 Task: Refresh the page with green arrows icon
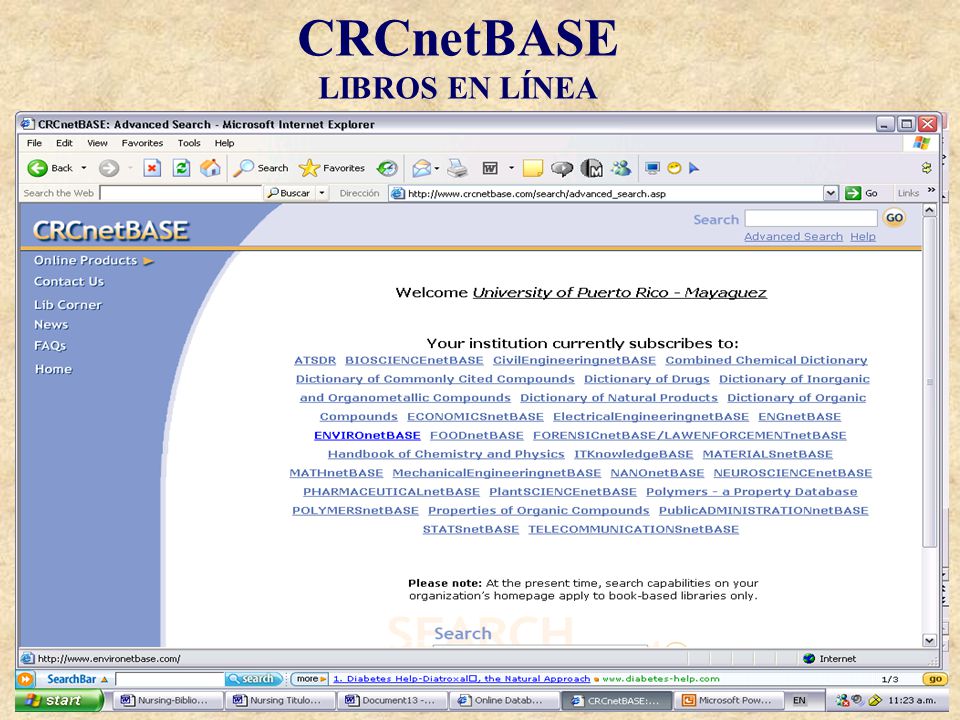[x=181, y=168]
